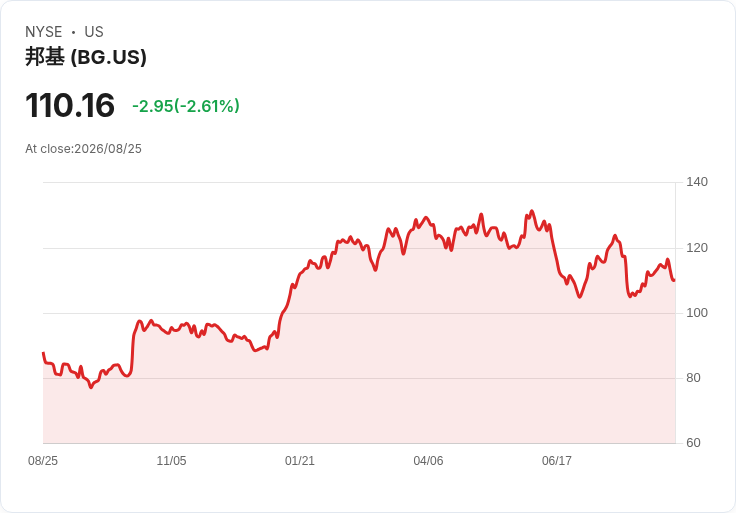Click the 120 y-axis label
Screen dimensions: 736x513
(697, 248)
